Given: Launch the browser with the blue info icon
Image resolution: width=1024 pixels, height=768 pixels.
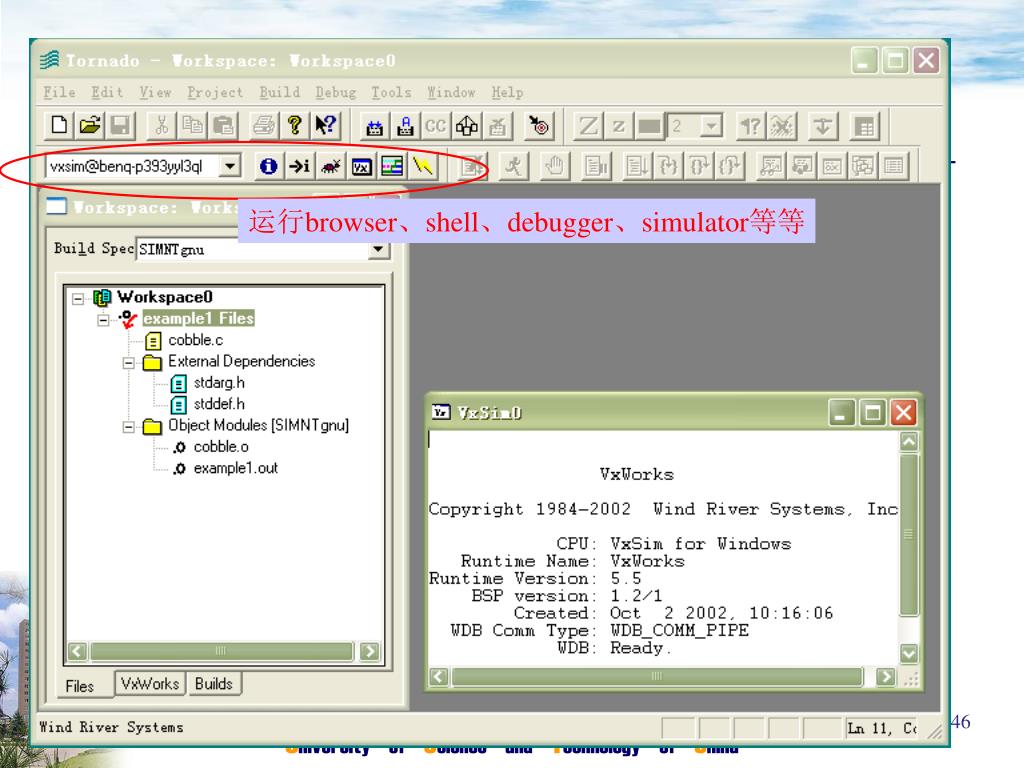Looking at the screenshot, I should click(x=268, y=167).
